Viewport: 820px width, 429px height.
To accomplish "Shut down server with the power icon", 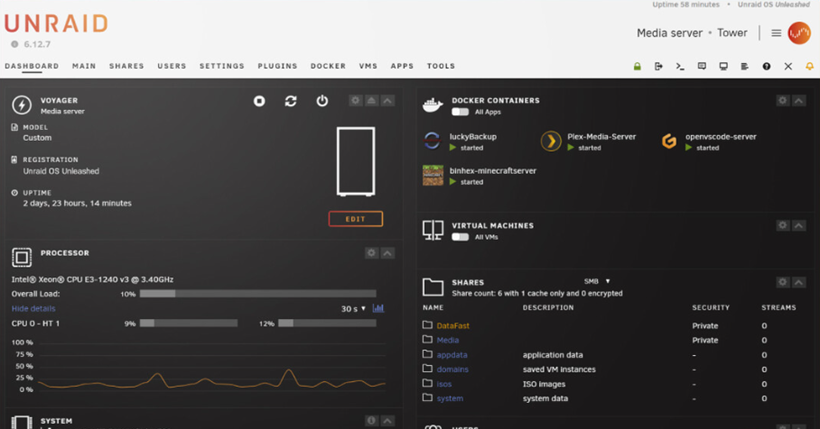I will click(322, 100).
